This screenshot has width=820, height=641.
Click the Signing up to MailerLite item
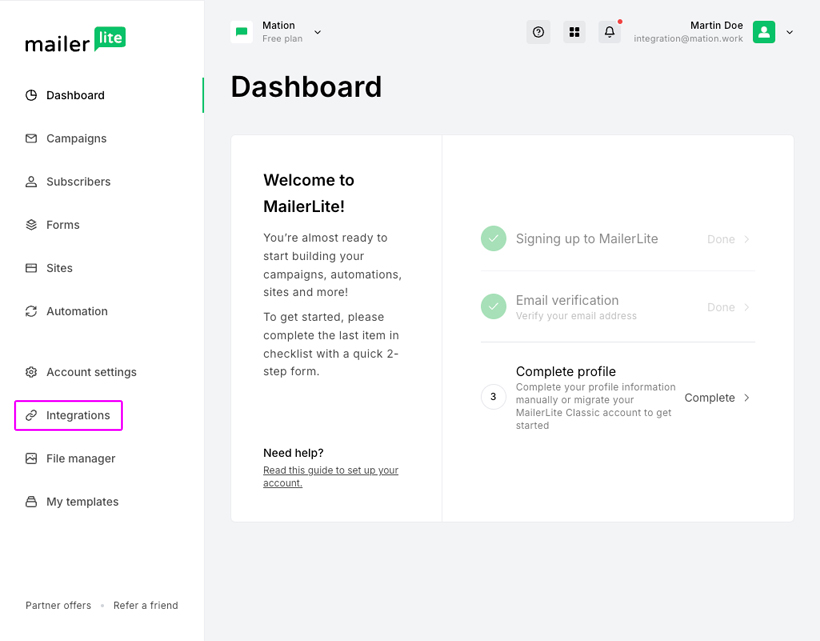pyautogui.click(x=587, y=238)
